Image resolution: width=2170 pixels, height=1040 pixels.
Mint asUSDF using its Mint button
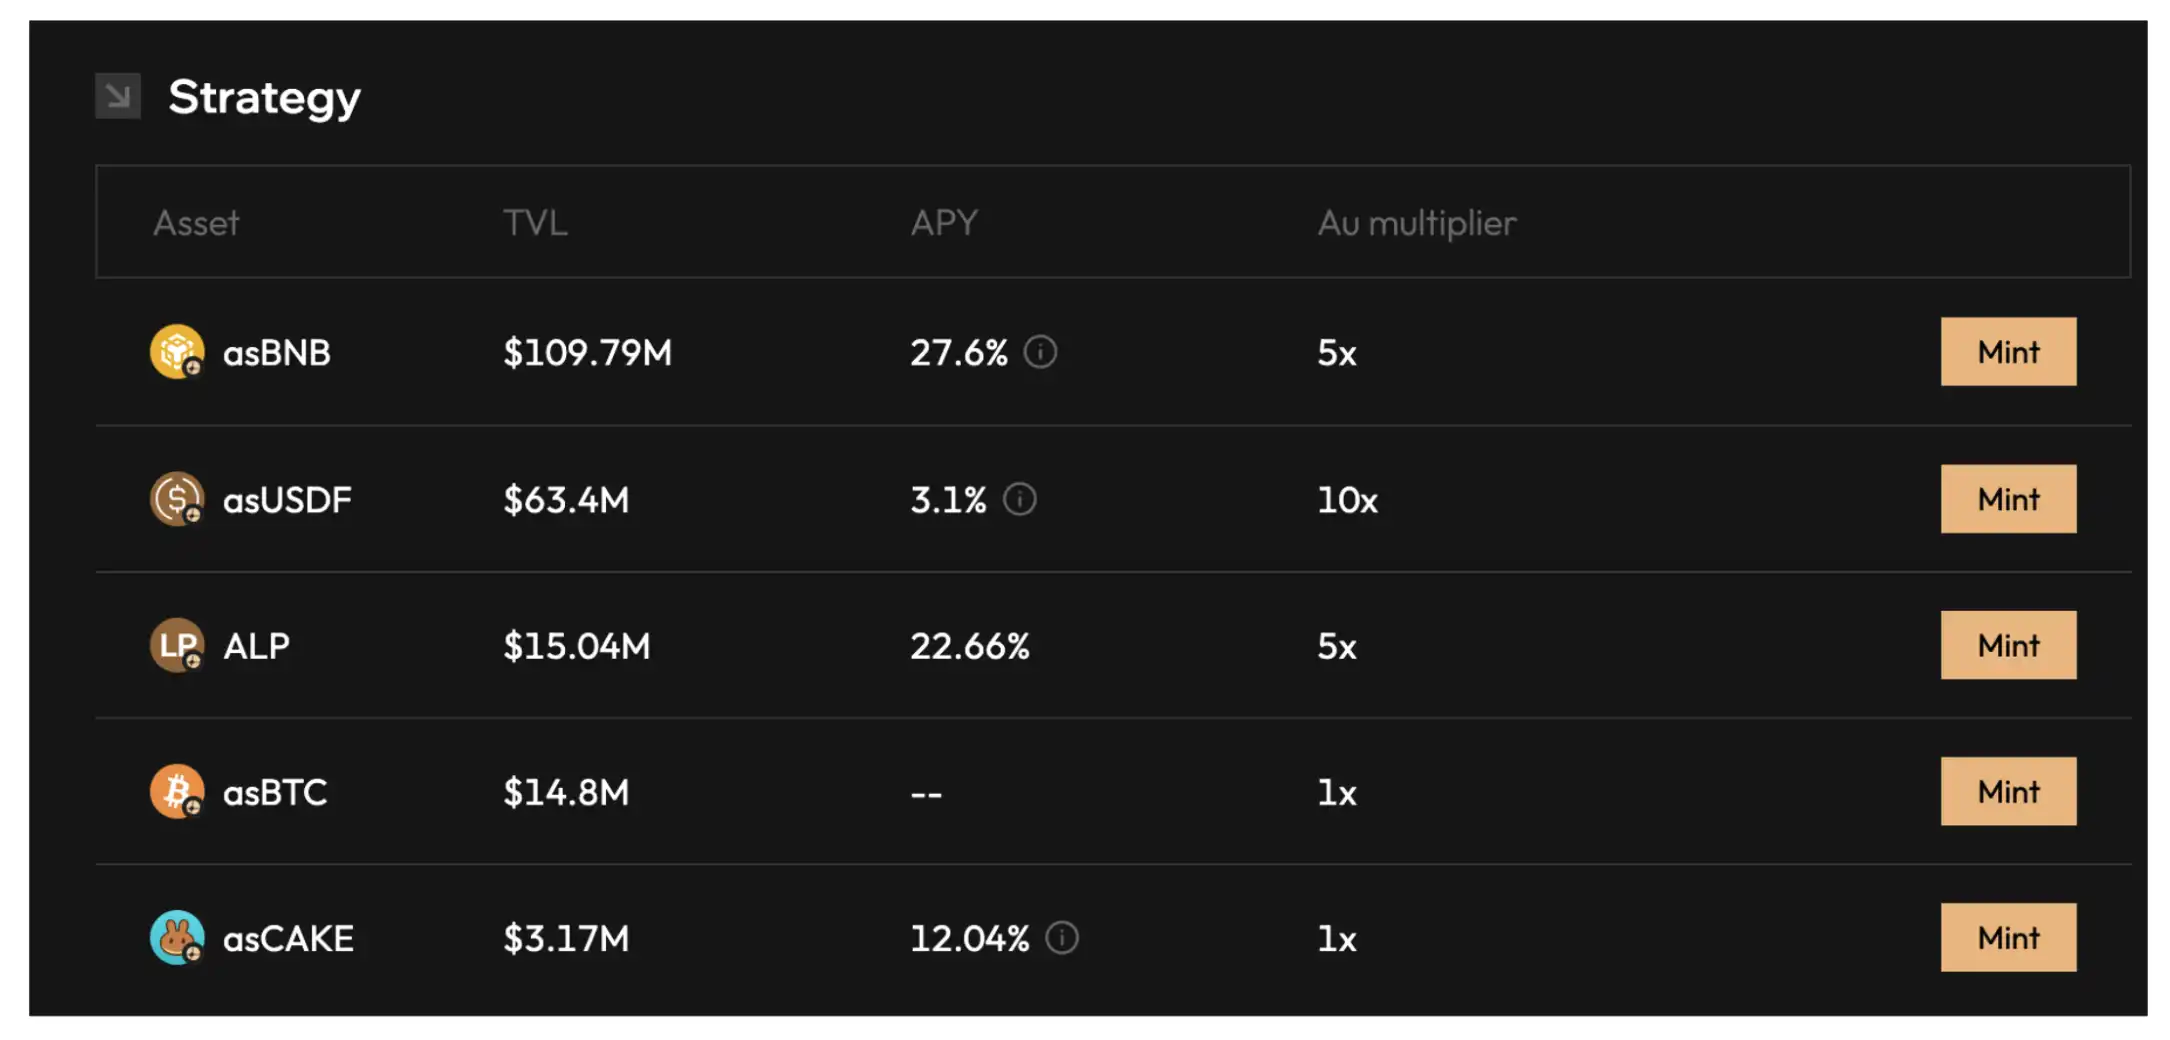2008,499
